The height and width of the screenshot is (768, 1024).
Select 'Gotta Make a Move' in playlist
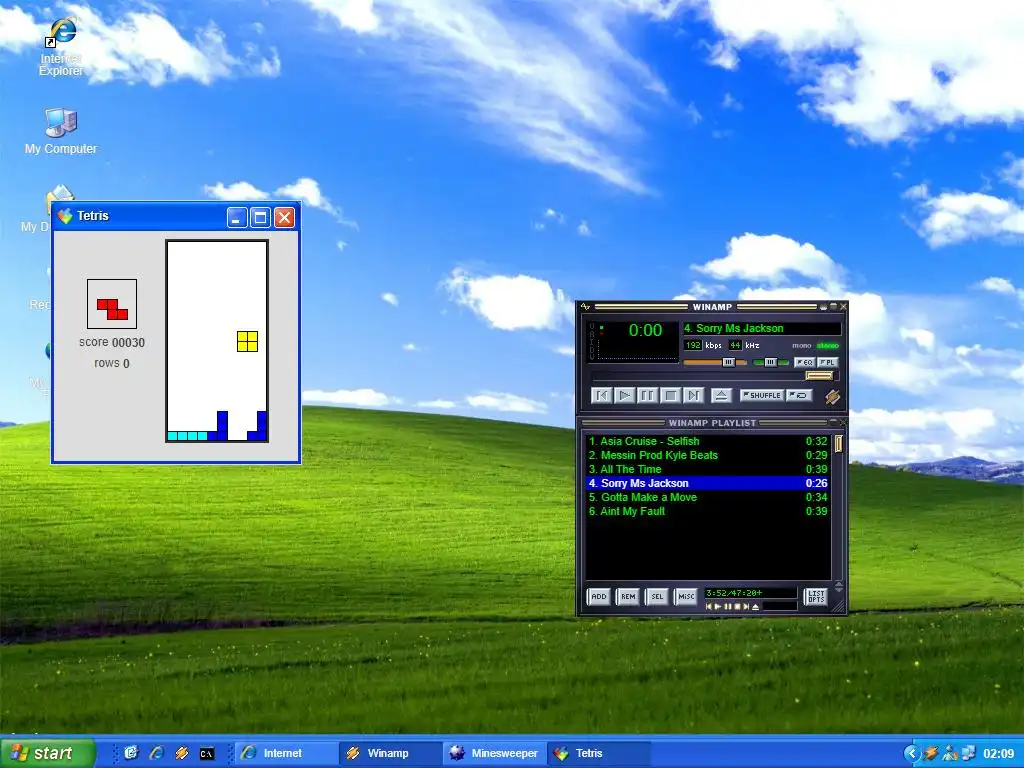708,497
